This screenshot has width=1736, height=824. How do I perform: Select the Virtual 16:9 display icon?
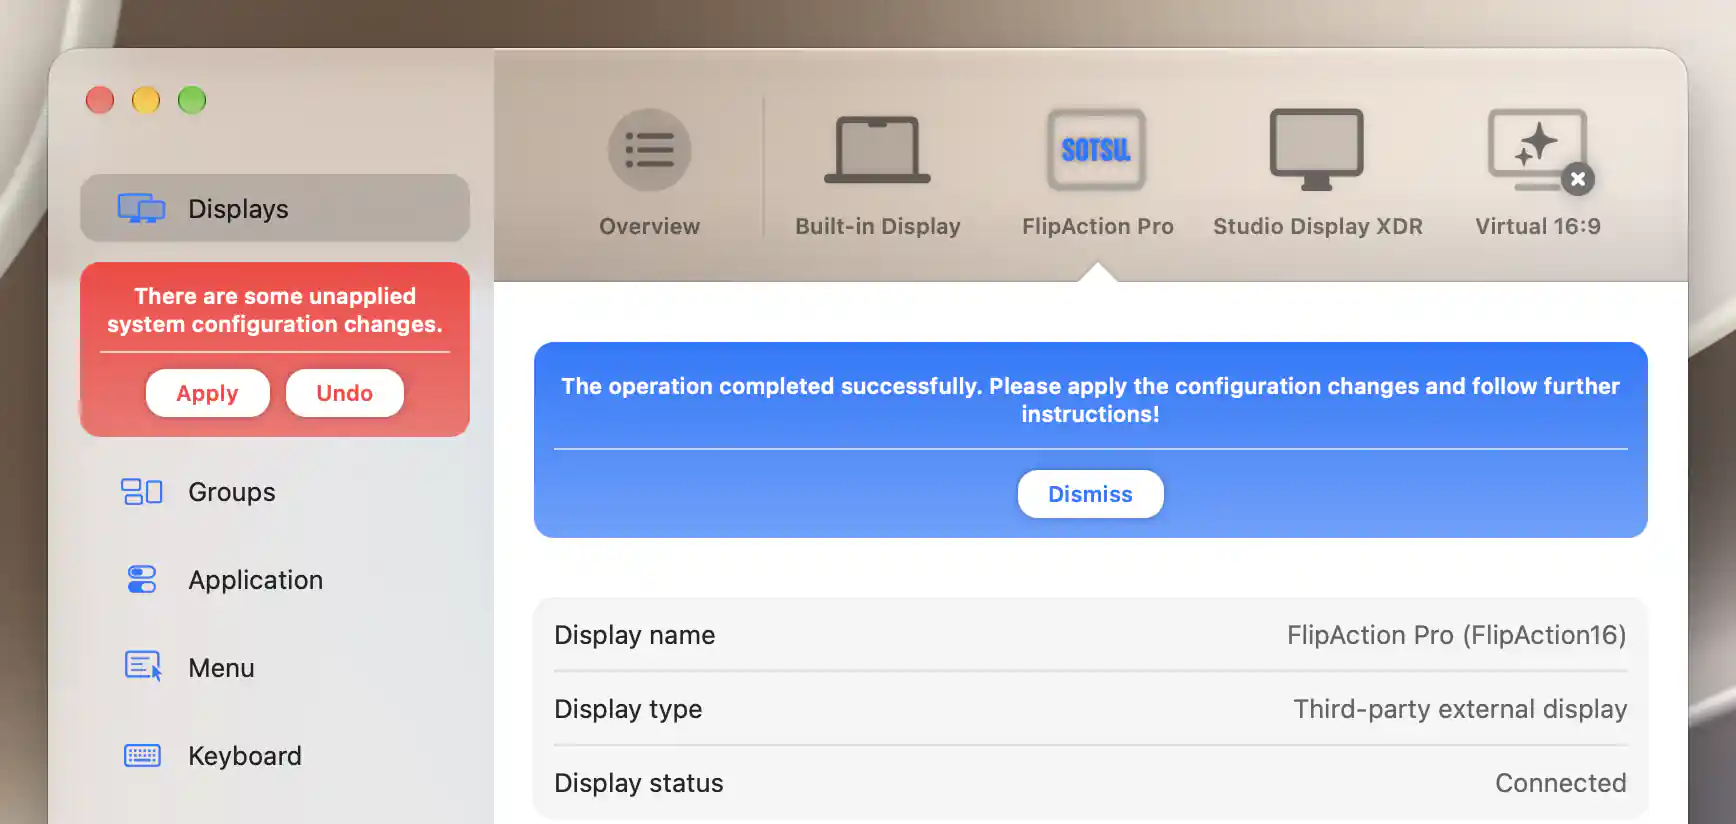point(1535,148)
